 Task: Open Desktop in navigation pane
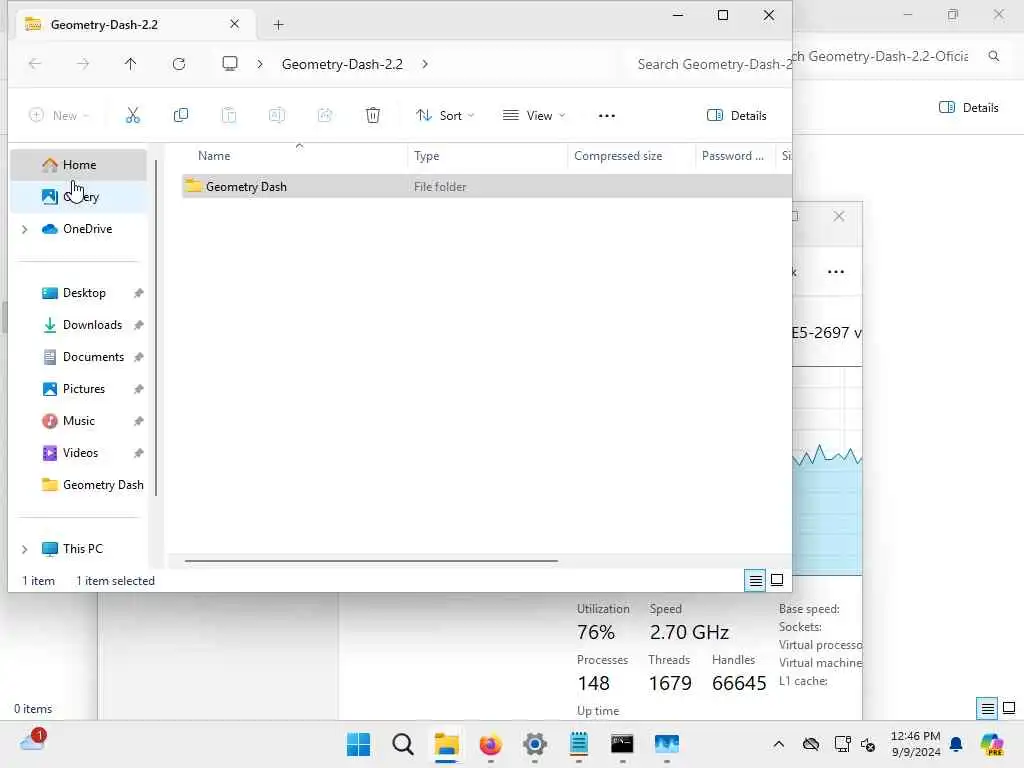coord(84,293)
